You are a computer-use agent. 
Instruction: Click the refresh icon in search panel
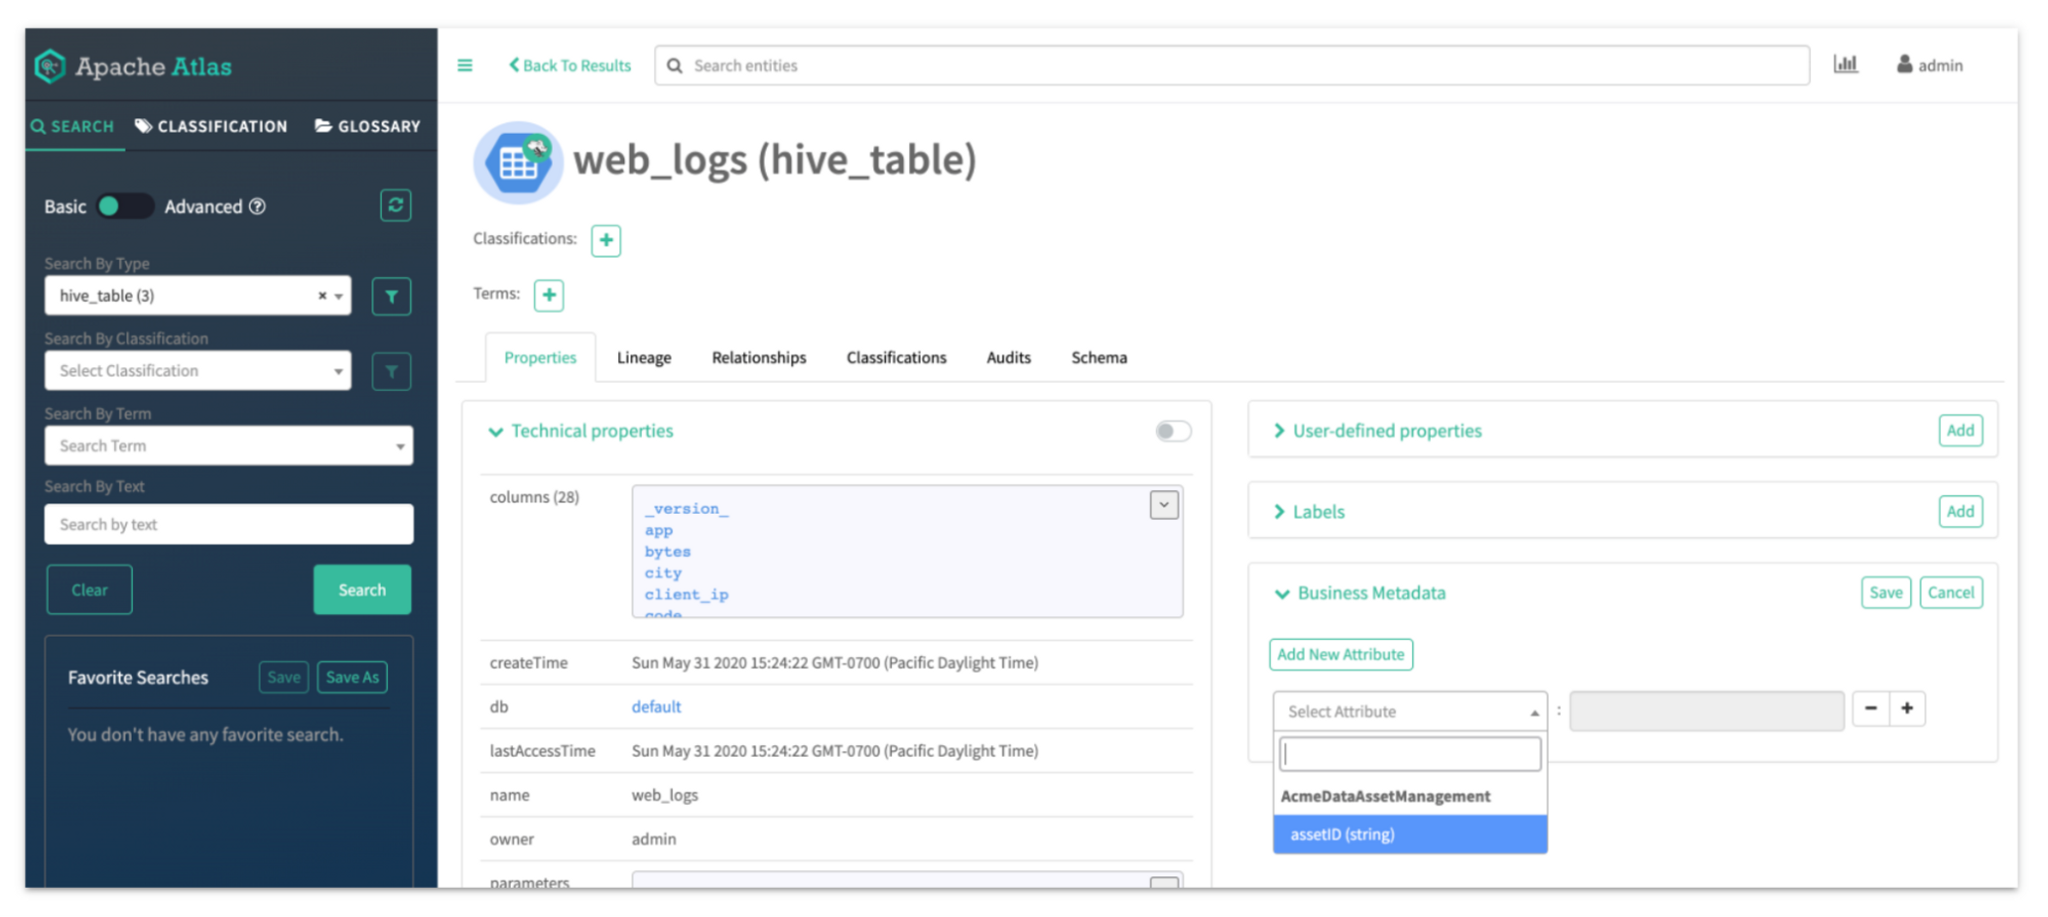point(395,206)
